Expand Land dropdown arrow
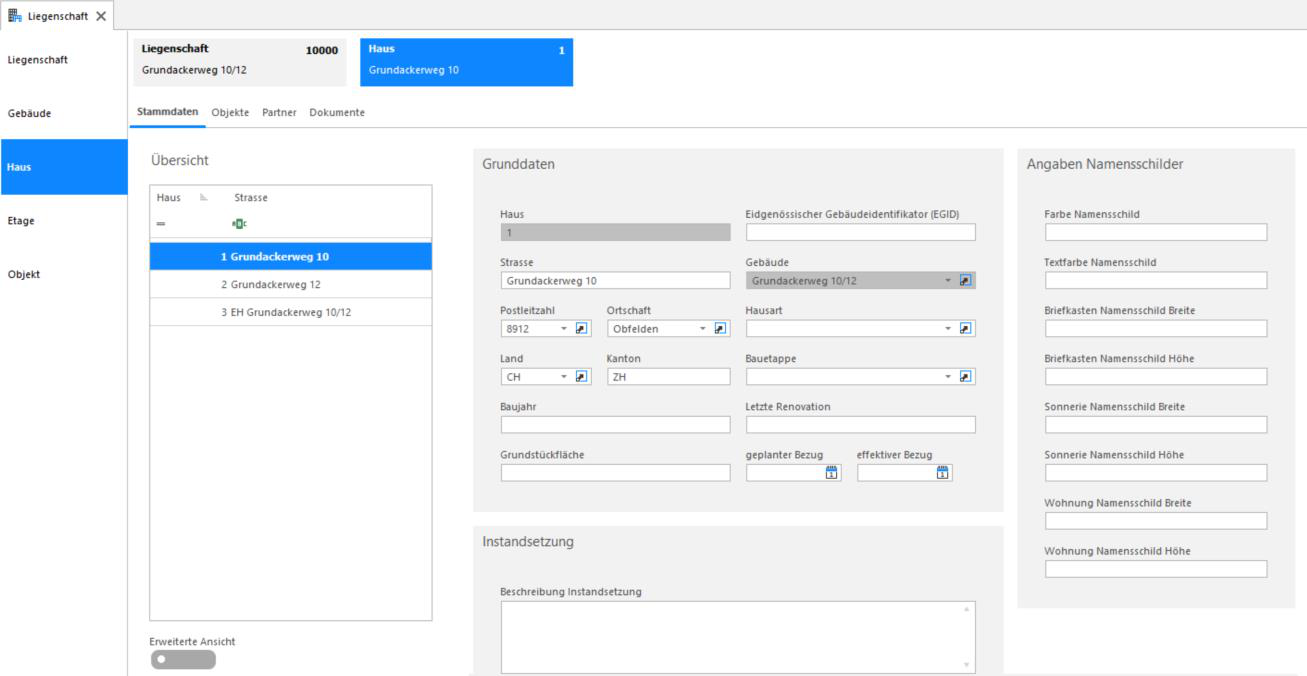The height and width of the screenshot is (676, 1307). [x=563, y=376]
